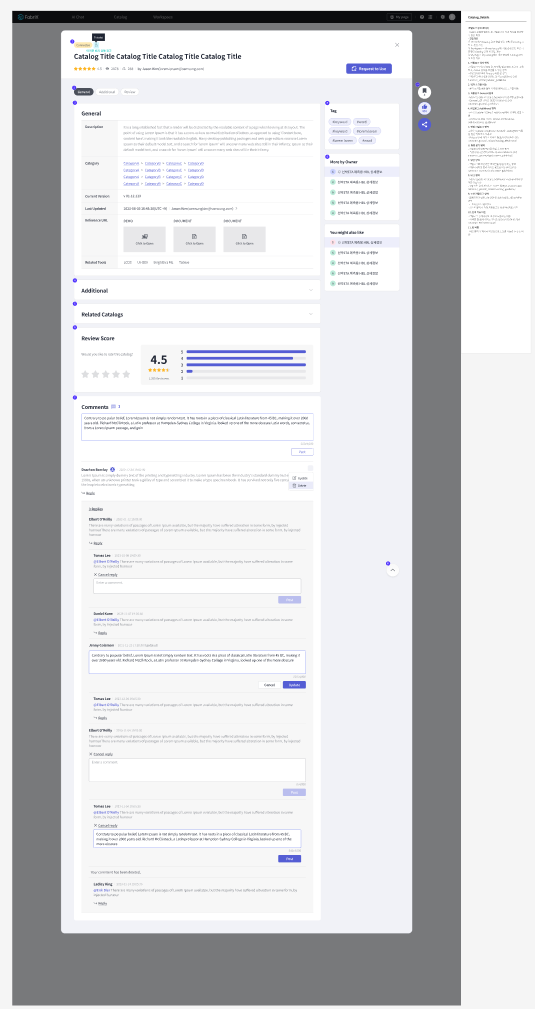
Task: Click Reply under Ledley King's comment
Action: [x=100, y=903]
